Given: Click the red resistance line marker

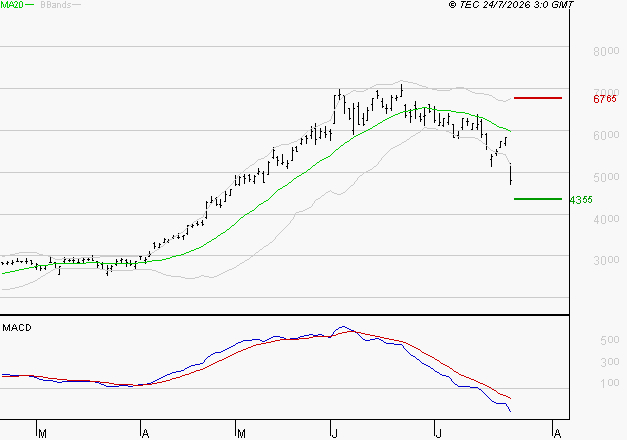Looking at the screenshot, I should pos(538,98).
